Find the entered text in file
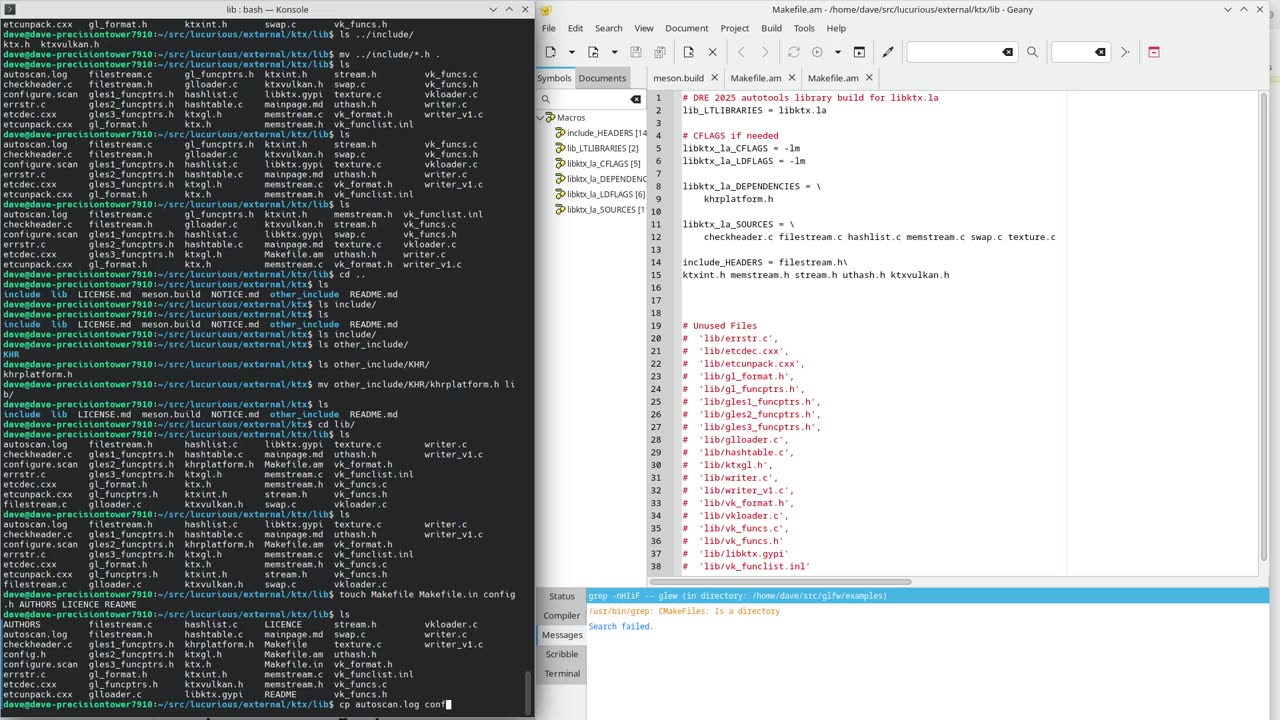Image resolution: width=1280 pixels, height=720 pixels. [x=1032, y=52]
